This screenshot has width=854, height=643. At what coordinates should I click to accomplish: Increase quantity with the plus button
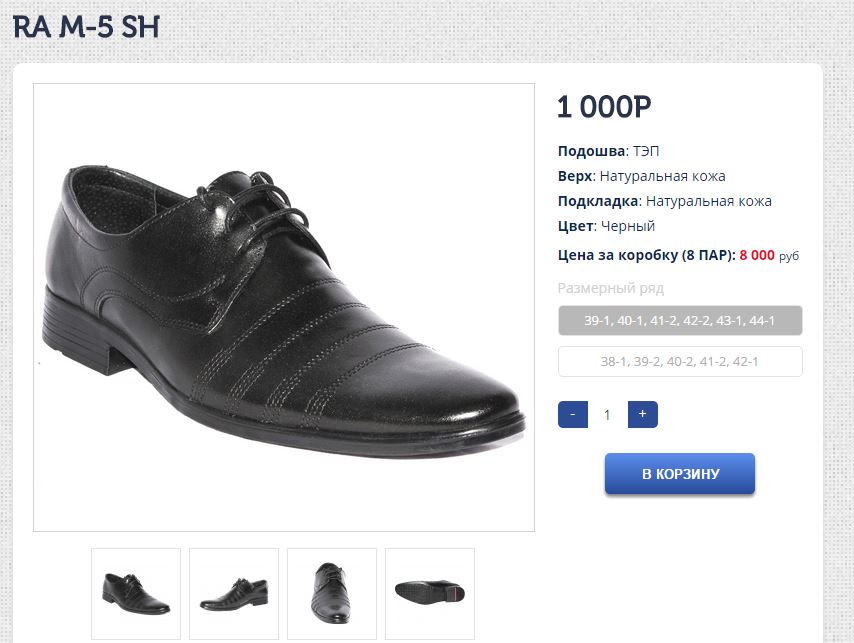tap(642, 414)
